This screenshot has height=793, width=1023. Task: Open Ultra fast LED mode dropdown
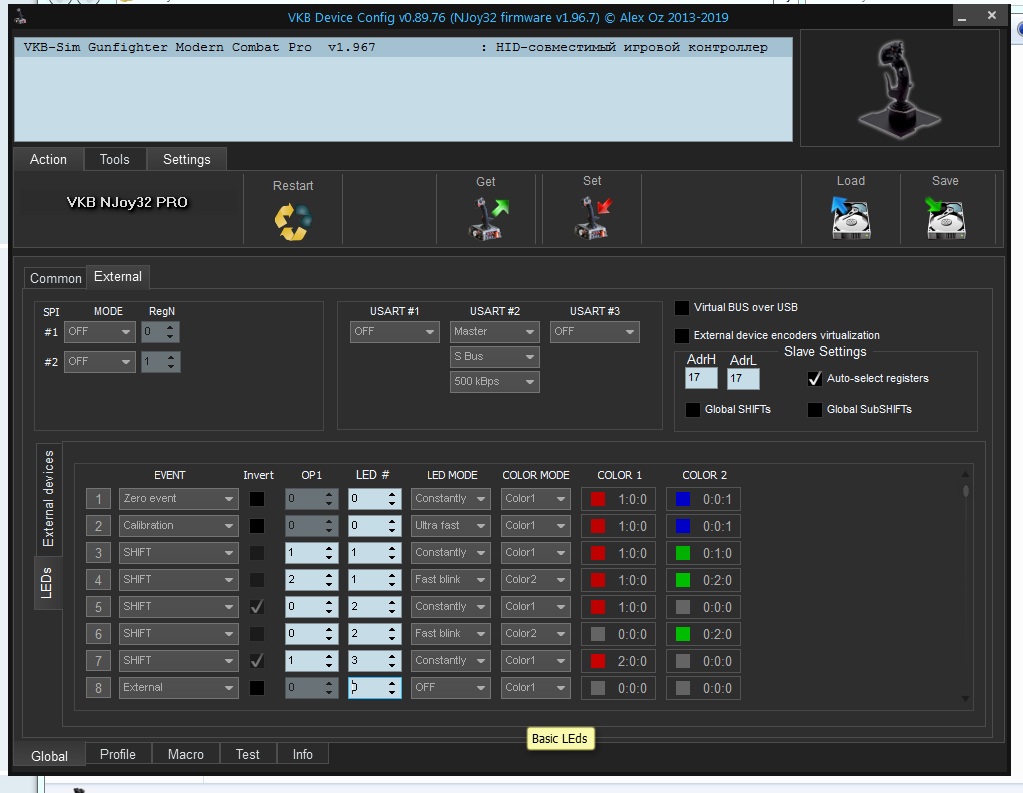click(x=450, y=525)
